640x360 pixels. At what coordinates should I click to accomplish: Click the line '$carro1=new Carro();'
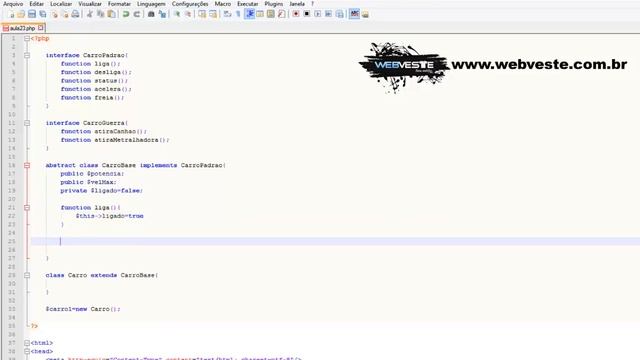point(83,309)
